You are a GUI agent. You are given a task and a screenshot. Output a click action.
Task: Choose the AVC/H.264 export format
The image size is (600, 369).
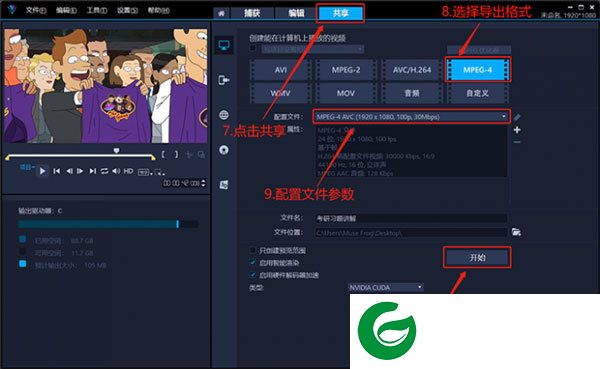click(412, 70)
